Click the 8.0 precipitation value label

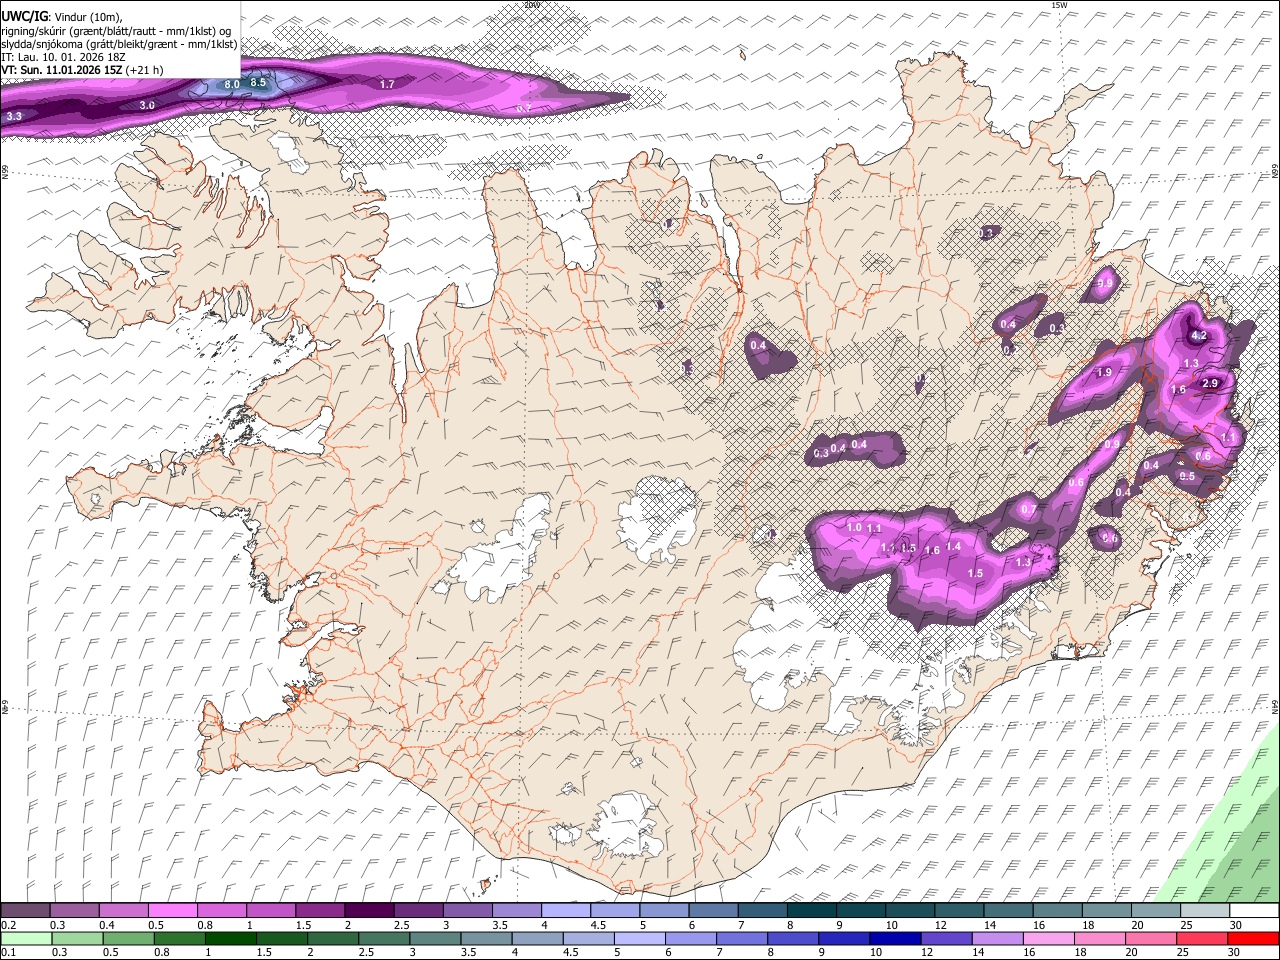pos(231,85)
